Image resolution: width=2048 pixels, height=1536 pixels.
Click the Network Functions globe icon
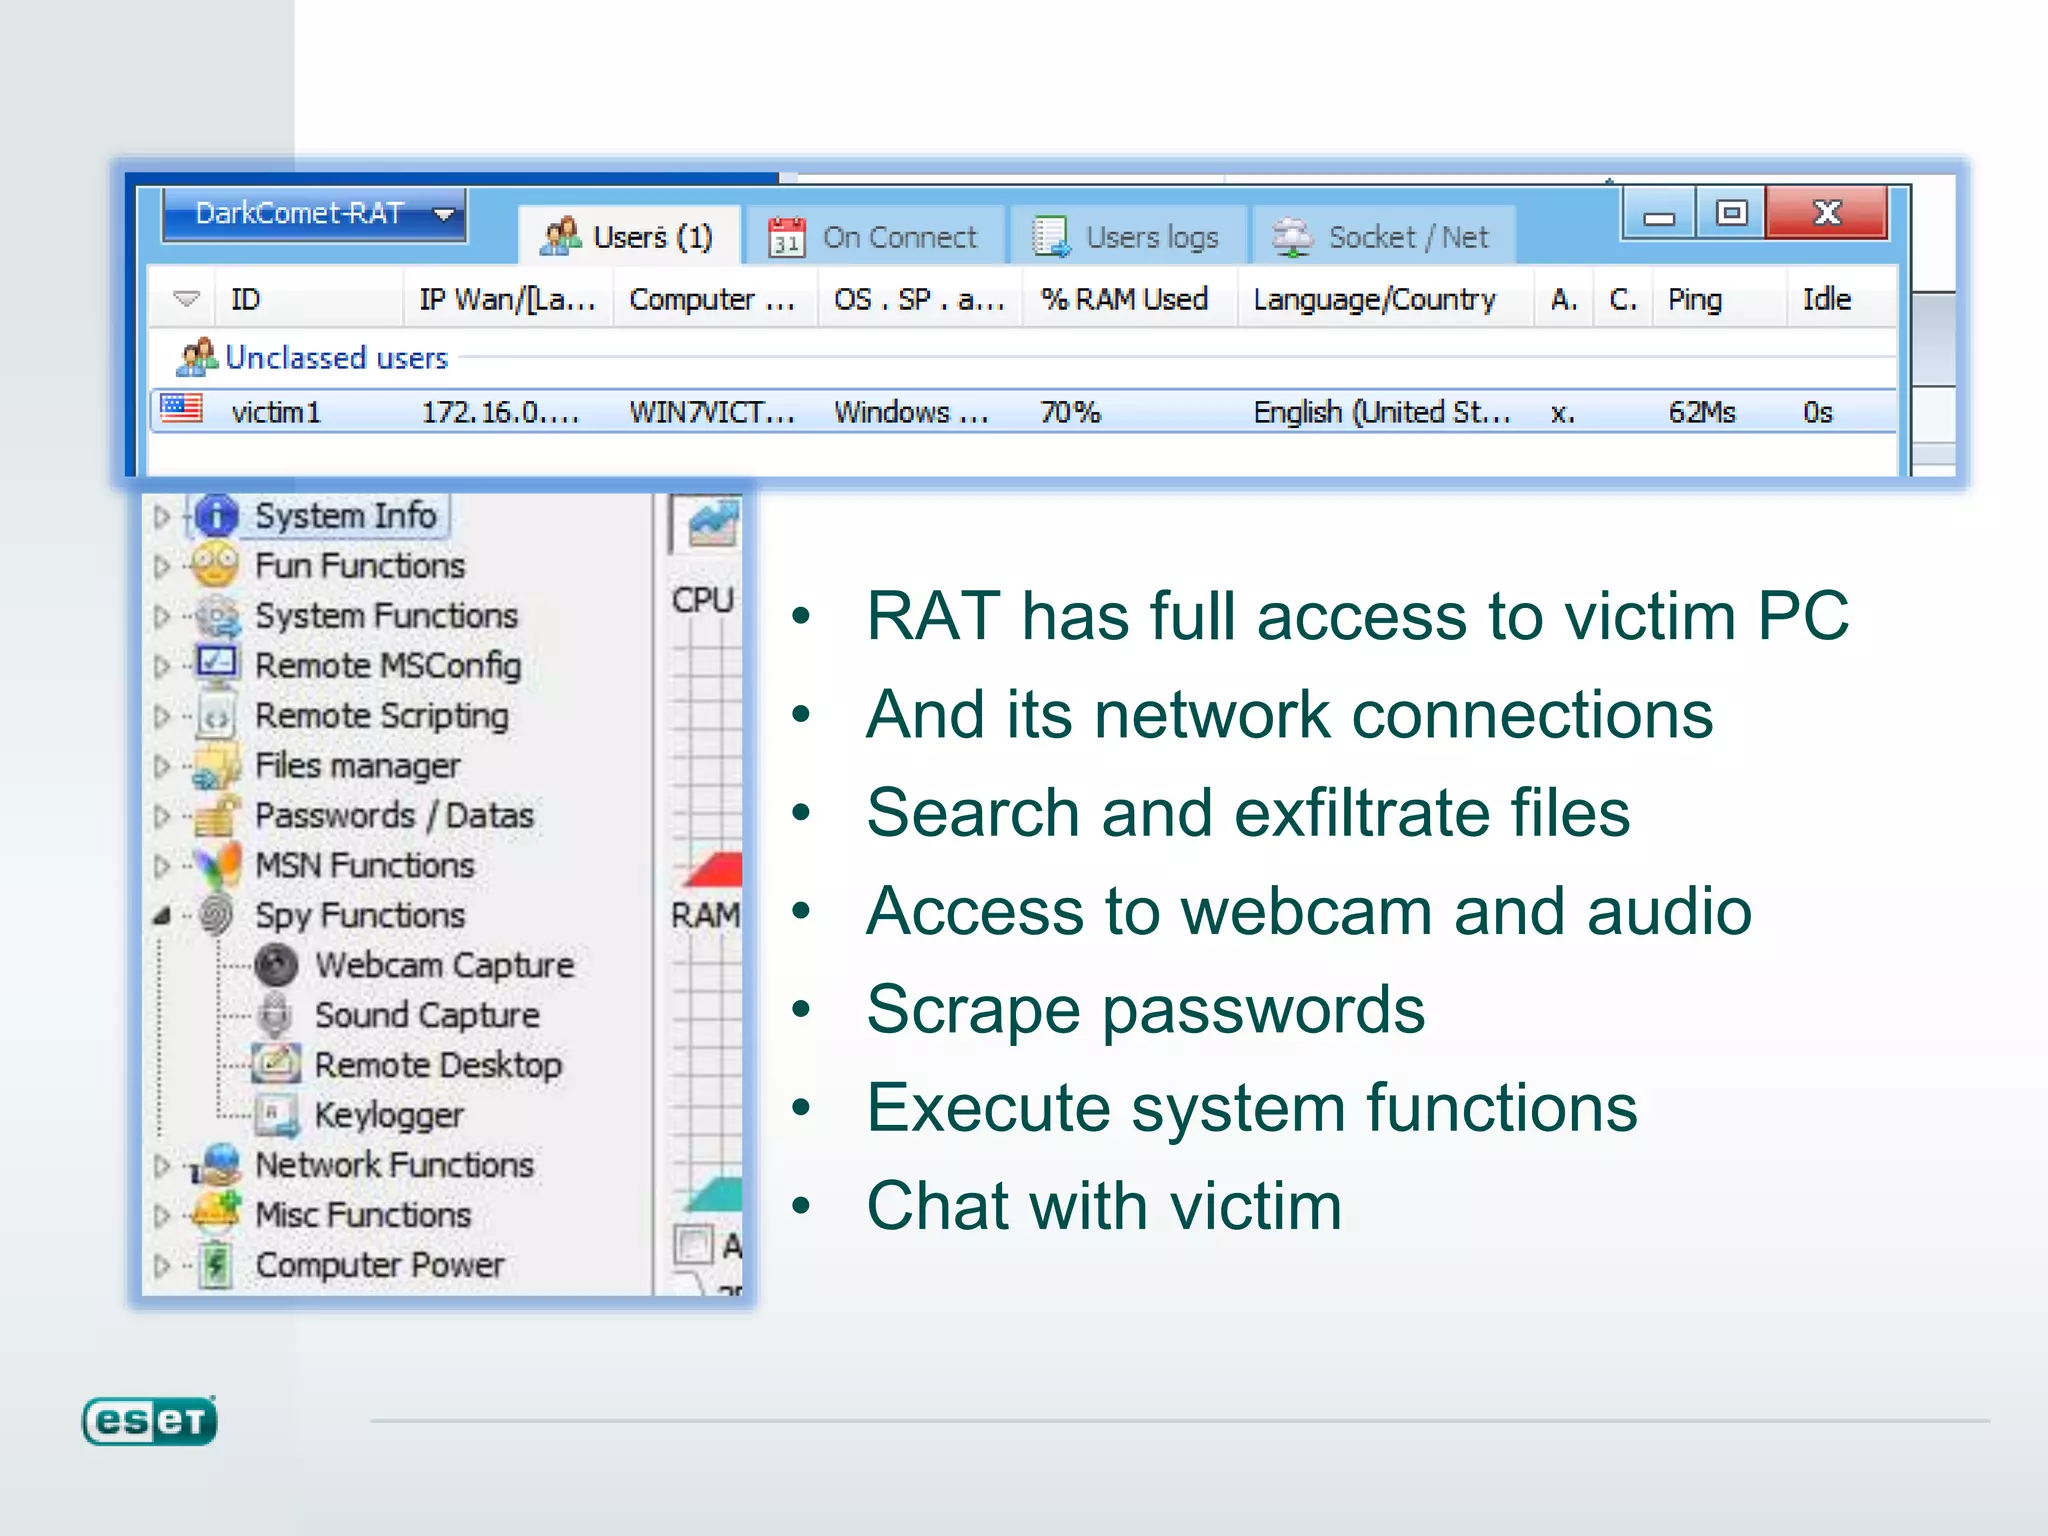pos(216,1165)
